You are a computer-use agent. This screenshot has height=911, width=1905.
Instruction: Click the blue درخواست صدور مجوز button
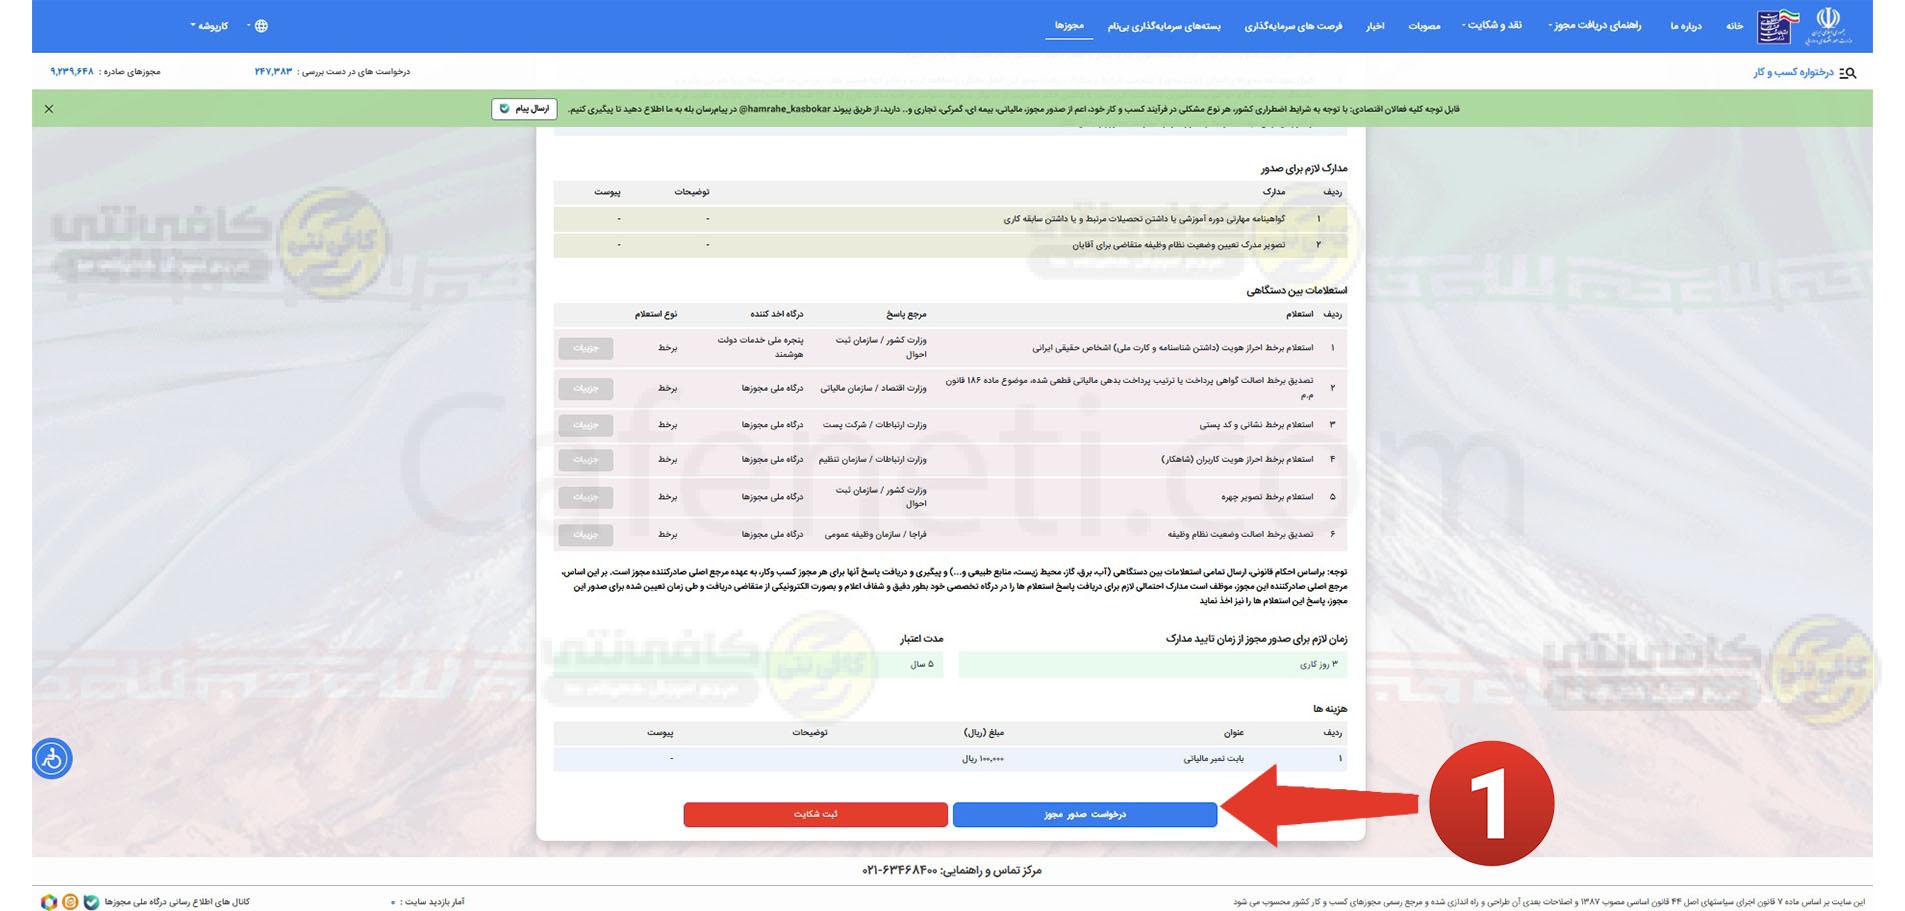(x=1084, y=813)
